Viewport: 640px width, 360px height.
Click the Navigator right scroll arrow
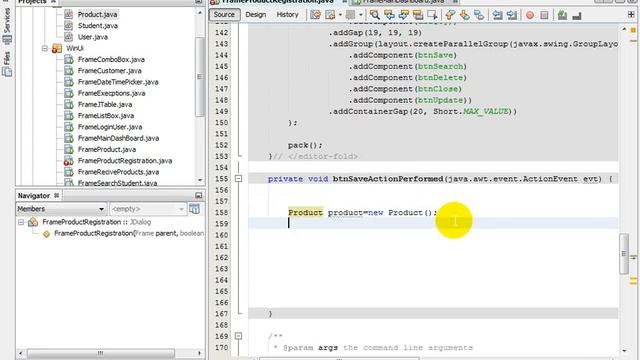[x=199, y=353]
